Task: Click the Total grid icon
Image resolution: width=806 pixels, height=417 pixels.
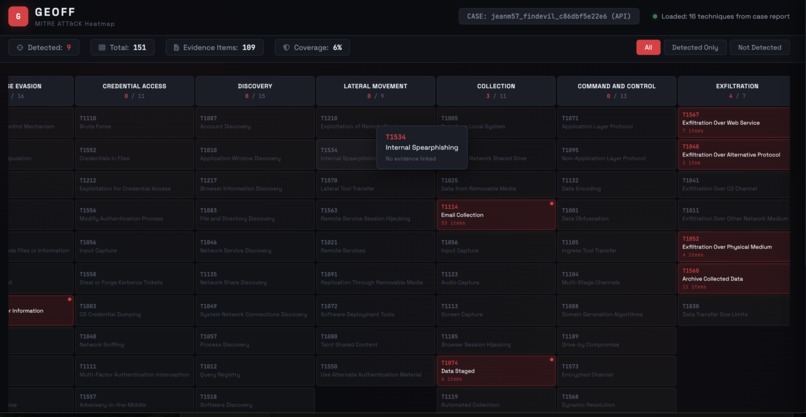Action: pos(102,47)
